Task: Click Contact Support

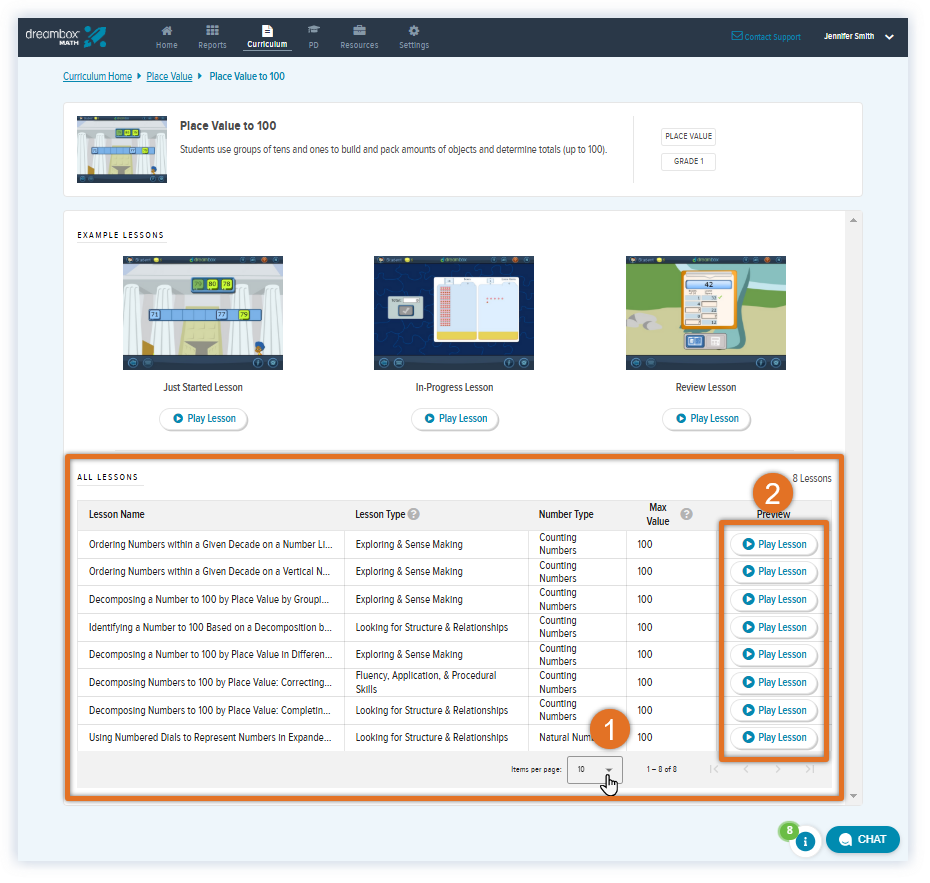Action: 766,36
